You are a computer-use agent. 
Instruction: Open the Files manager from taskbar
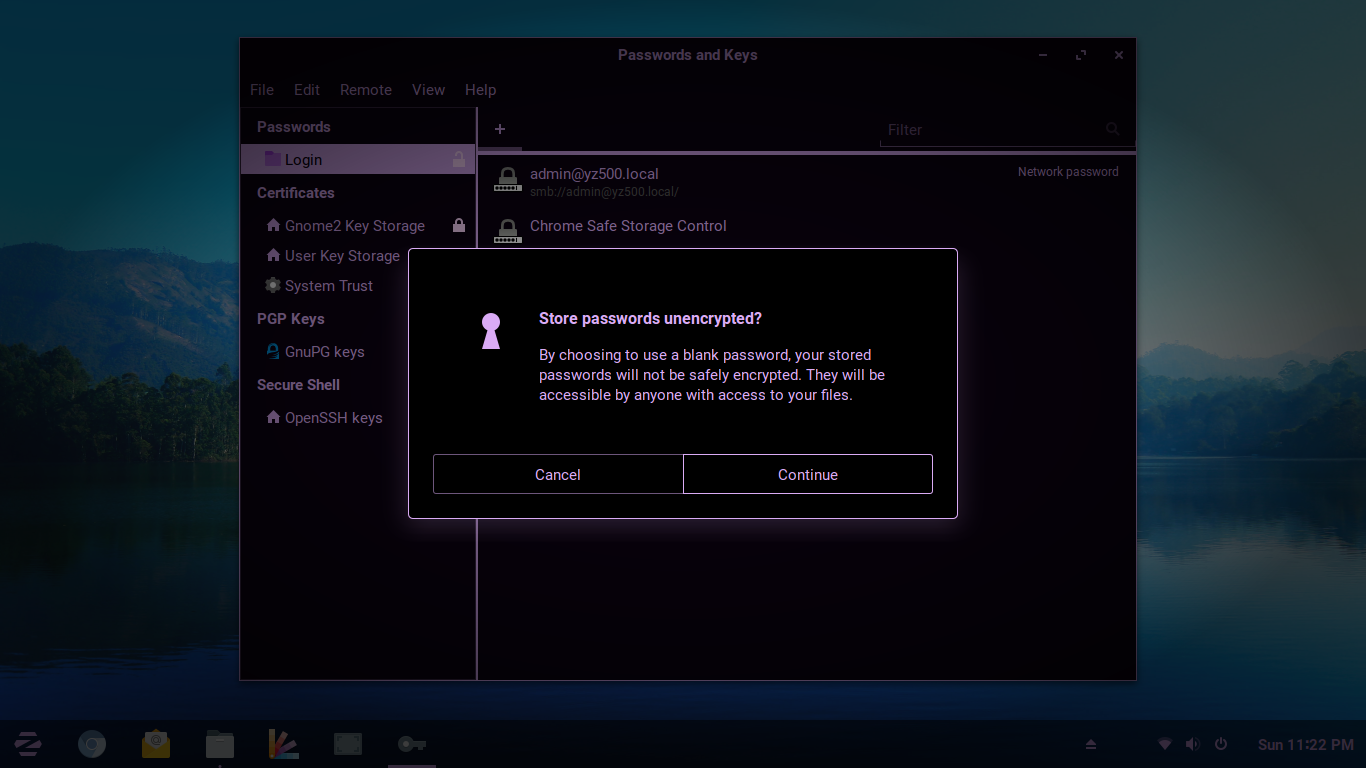(220, 744)
